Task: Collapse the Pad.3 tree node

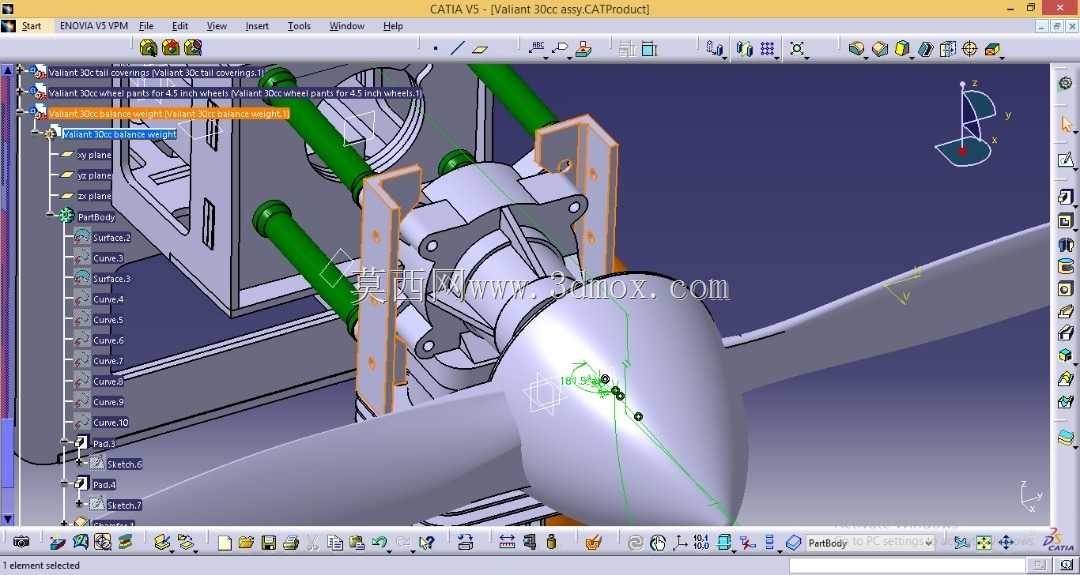Action: 65,442
